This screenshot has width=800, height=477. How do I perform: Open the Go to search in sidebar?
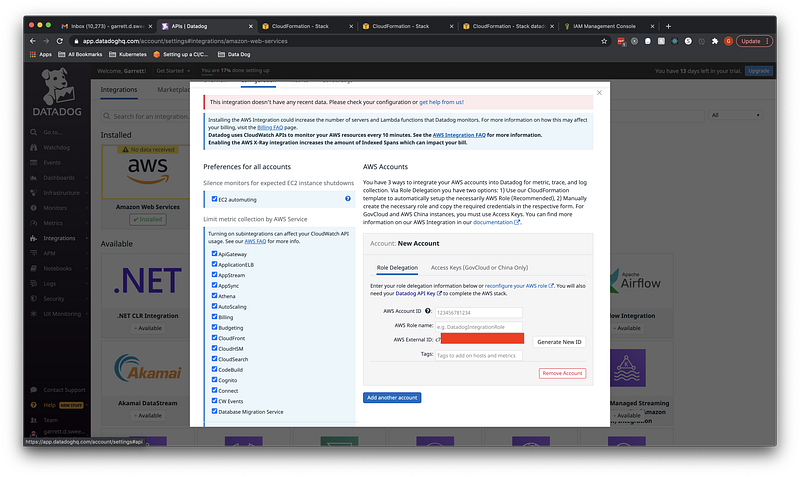[x=53, y=132]
